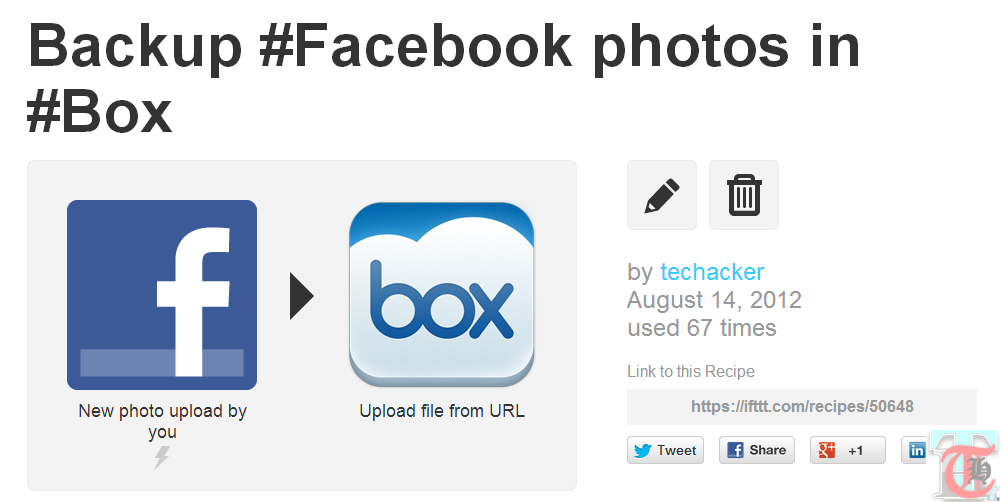Image resolution: width=1001 pixels, height=502 pixels.
Task: Click the "Upload file from URL" caption
Action: [x=442, y=411]
